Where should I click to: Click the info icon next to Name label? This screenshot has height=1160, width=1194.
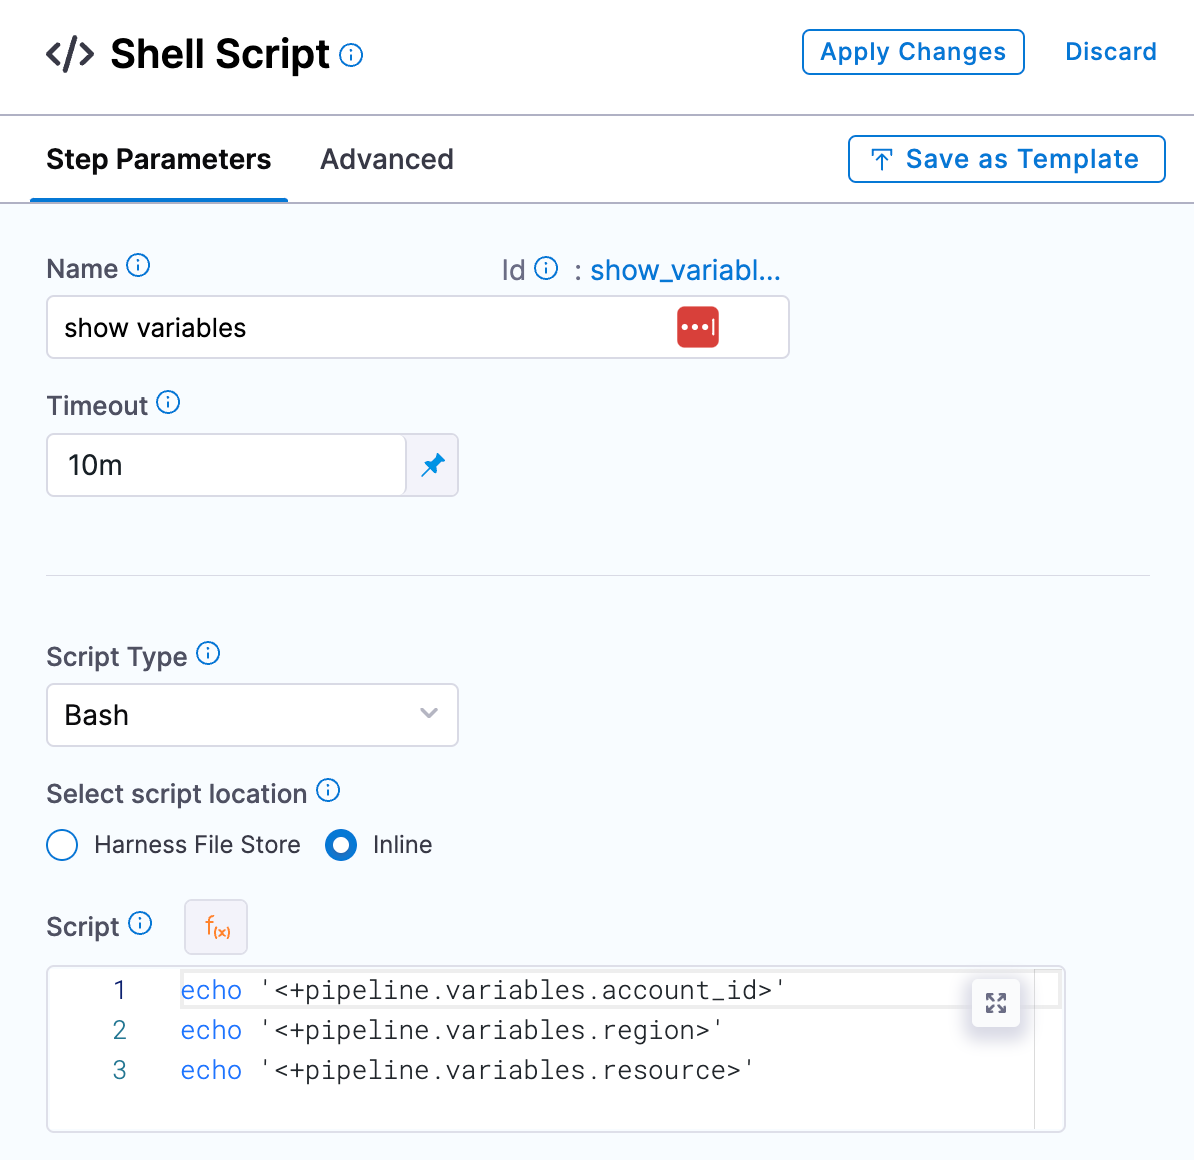click(139, 266)
